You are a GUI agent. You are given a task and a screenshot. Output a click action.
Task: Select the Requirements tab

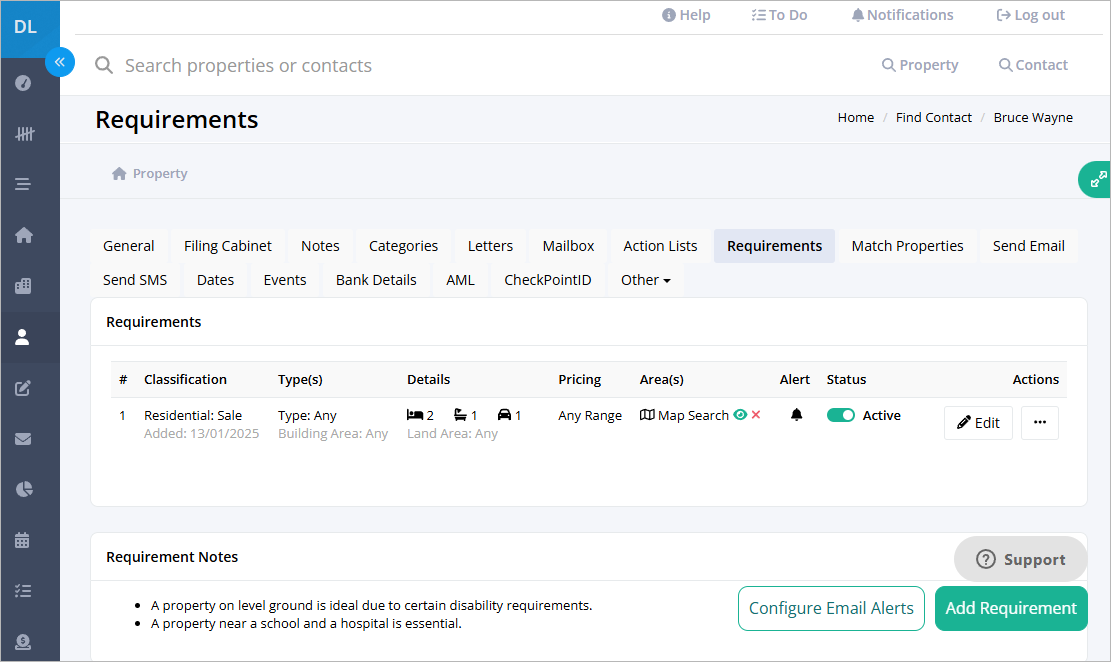[x=774, y=246]
